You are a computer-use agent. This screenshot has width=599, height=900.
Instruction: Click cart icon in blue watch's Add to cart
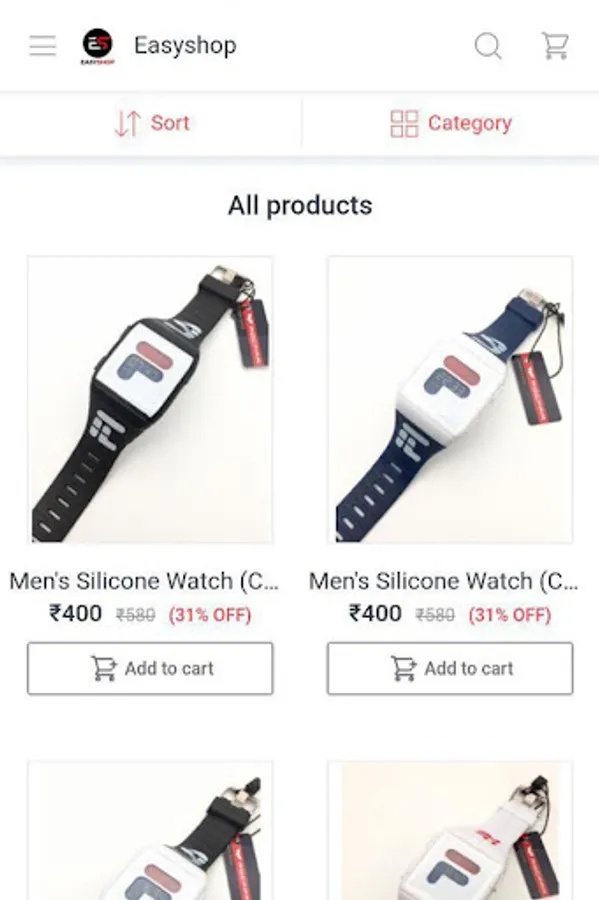tap(403, 668)
